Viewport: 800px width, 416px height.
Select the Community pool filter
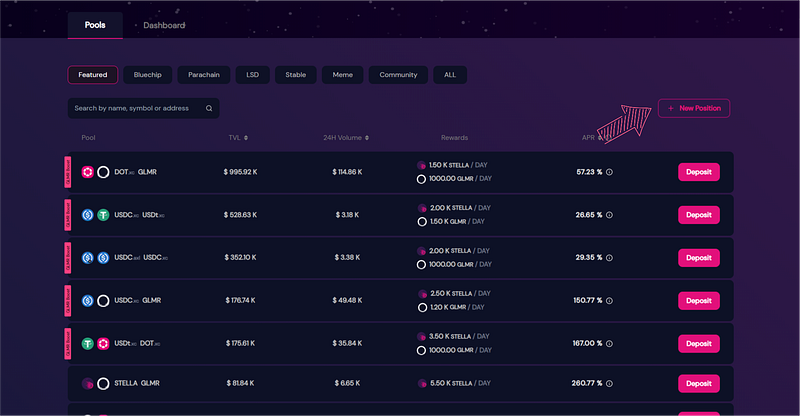point(398,75)
